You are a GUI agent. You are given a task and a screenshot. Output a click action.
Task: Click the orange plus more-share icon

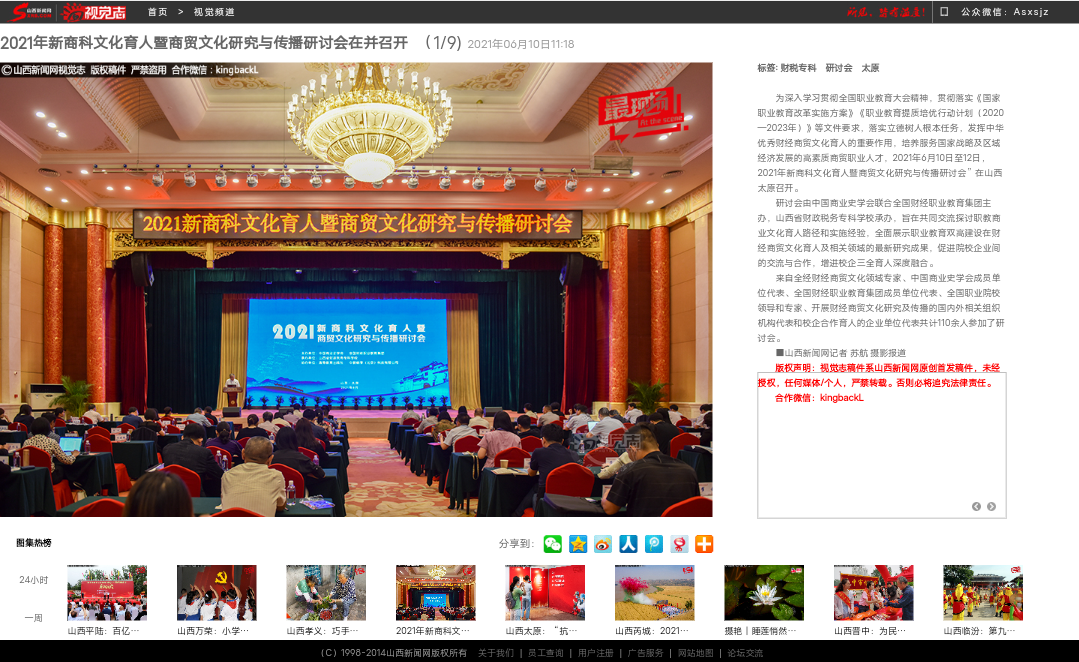point(704,544)
